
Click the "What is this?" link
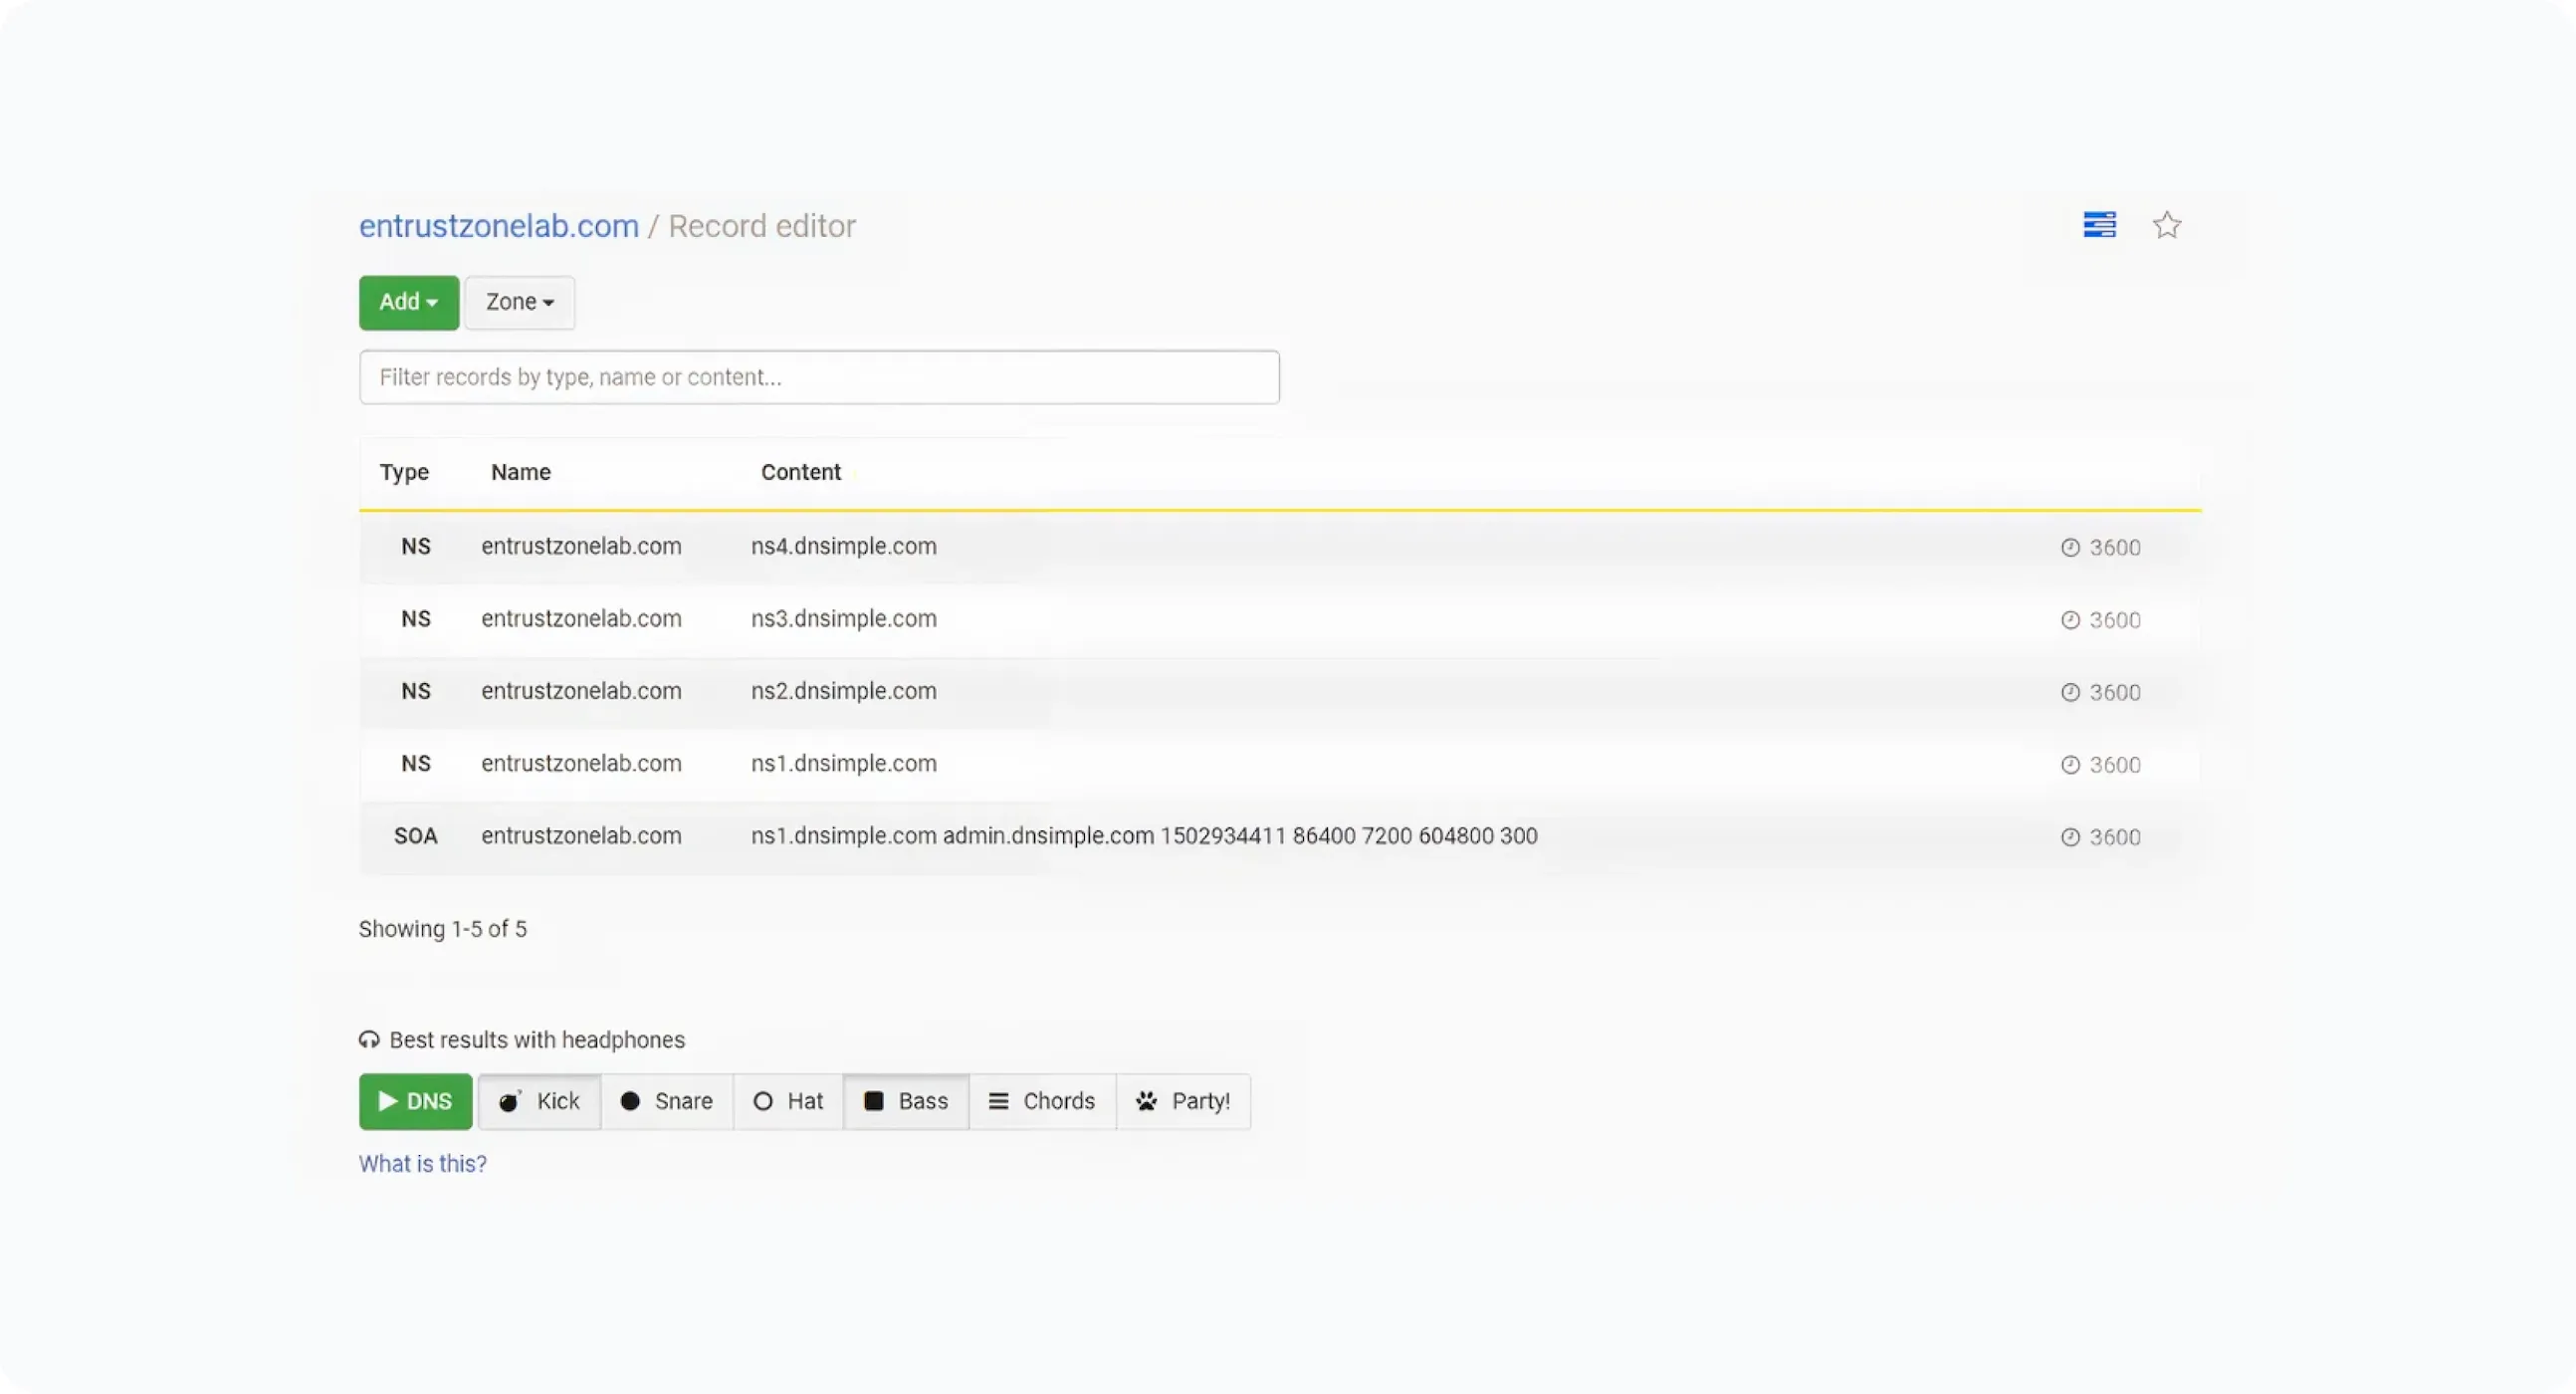point(422,1164)
